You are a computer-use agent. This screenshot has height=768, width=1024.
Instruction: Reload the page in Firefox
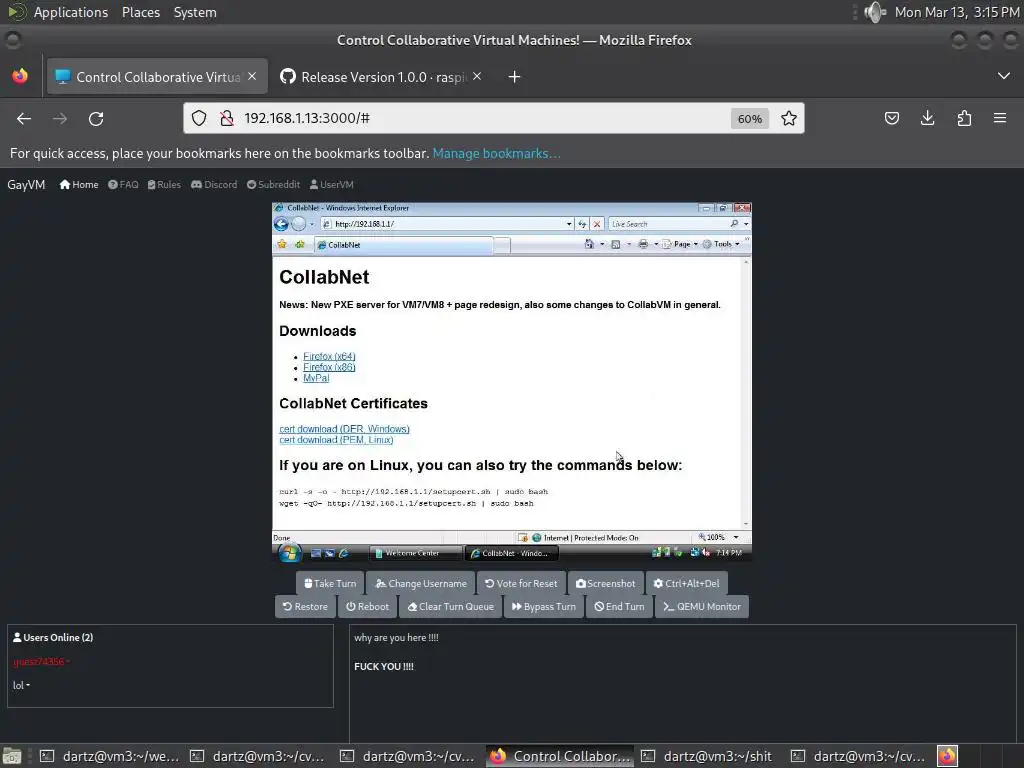96,118
